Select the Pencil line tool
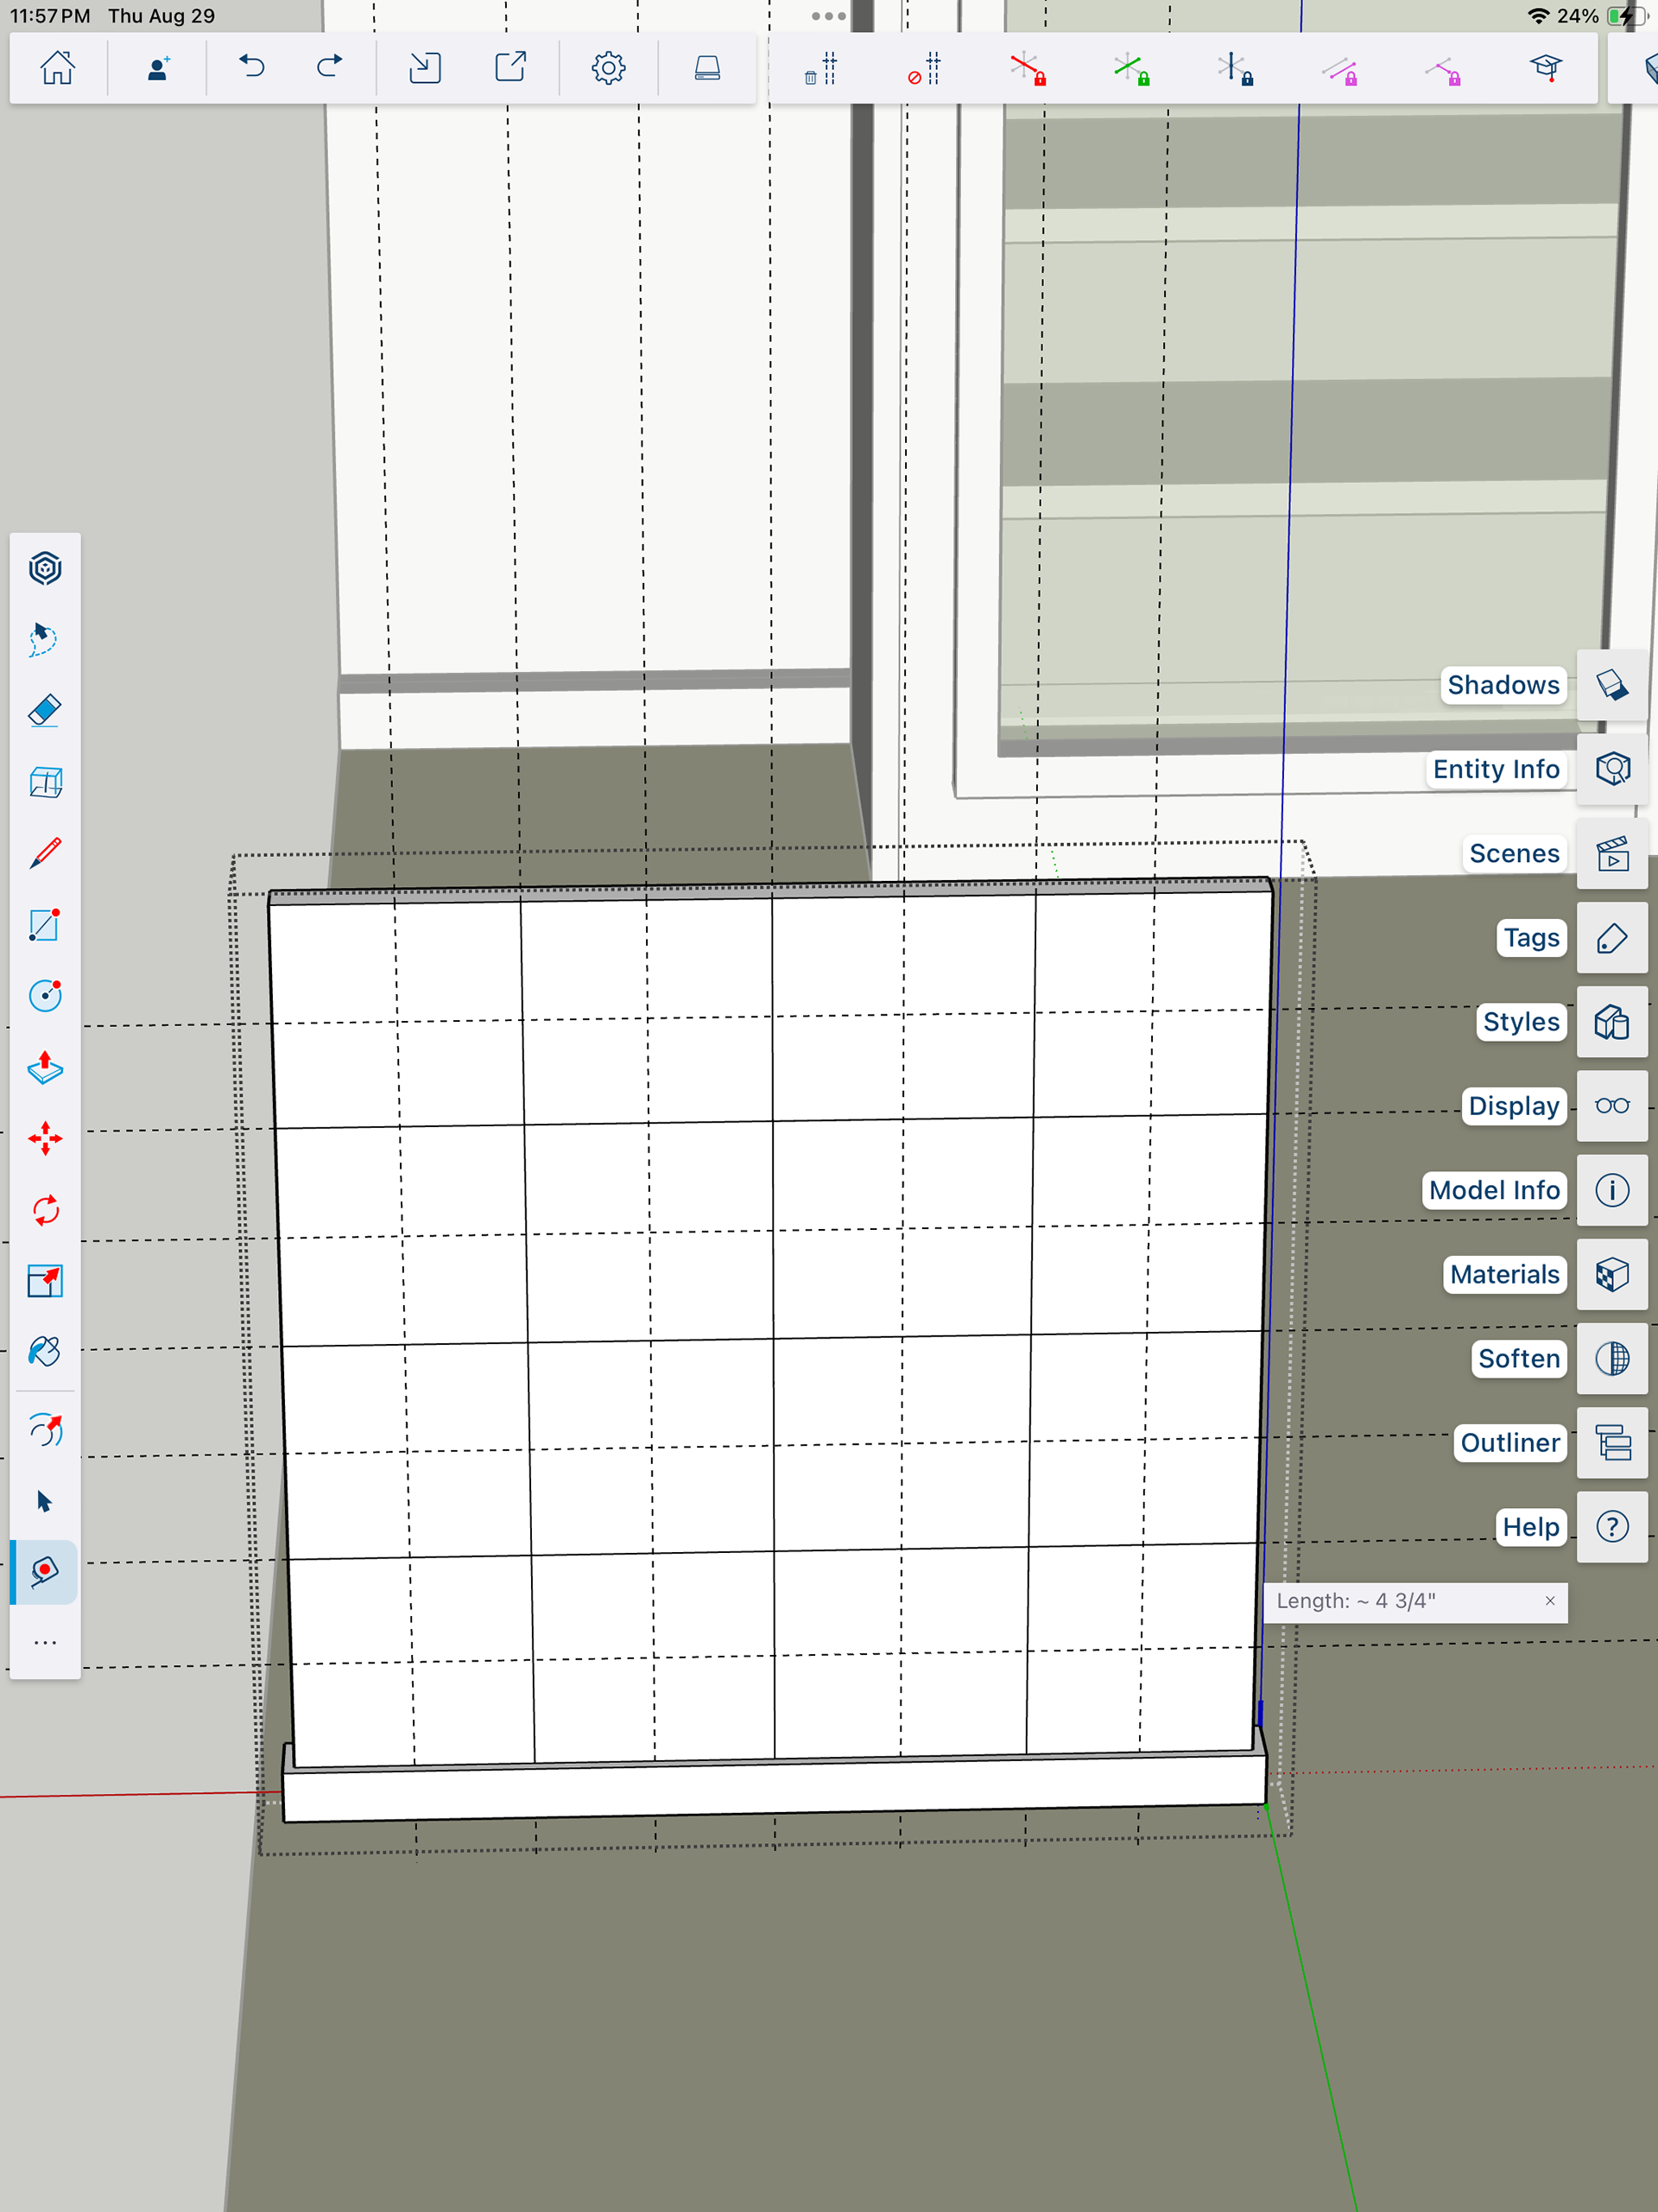 click(x=45, y=853)
